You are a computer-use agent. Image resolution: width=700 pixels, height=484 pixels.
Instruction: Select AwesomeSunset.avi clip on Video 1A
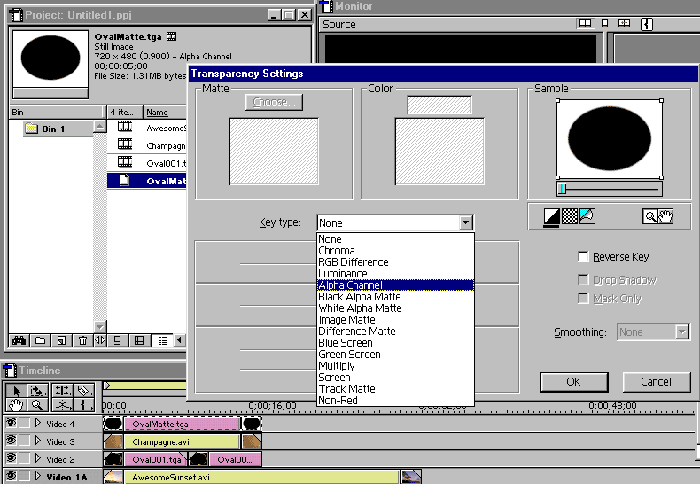261,477
